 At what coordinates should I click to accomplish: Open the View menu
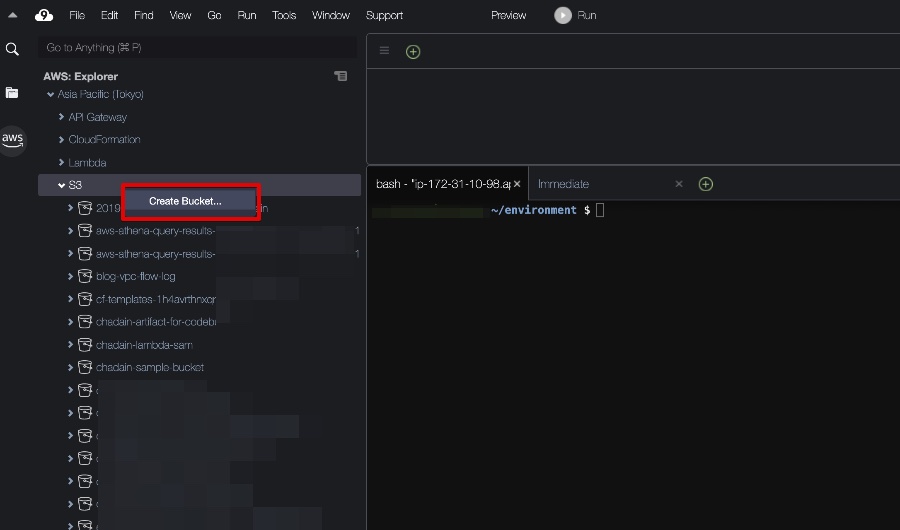(x=180, y=16)
